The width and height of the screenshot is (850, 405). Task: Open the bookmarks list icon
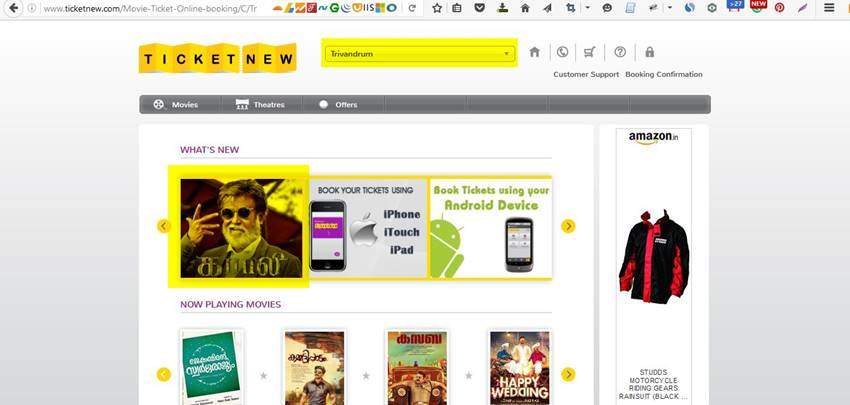457,8
